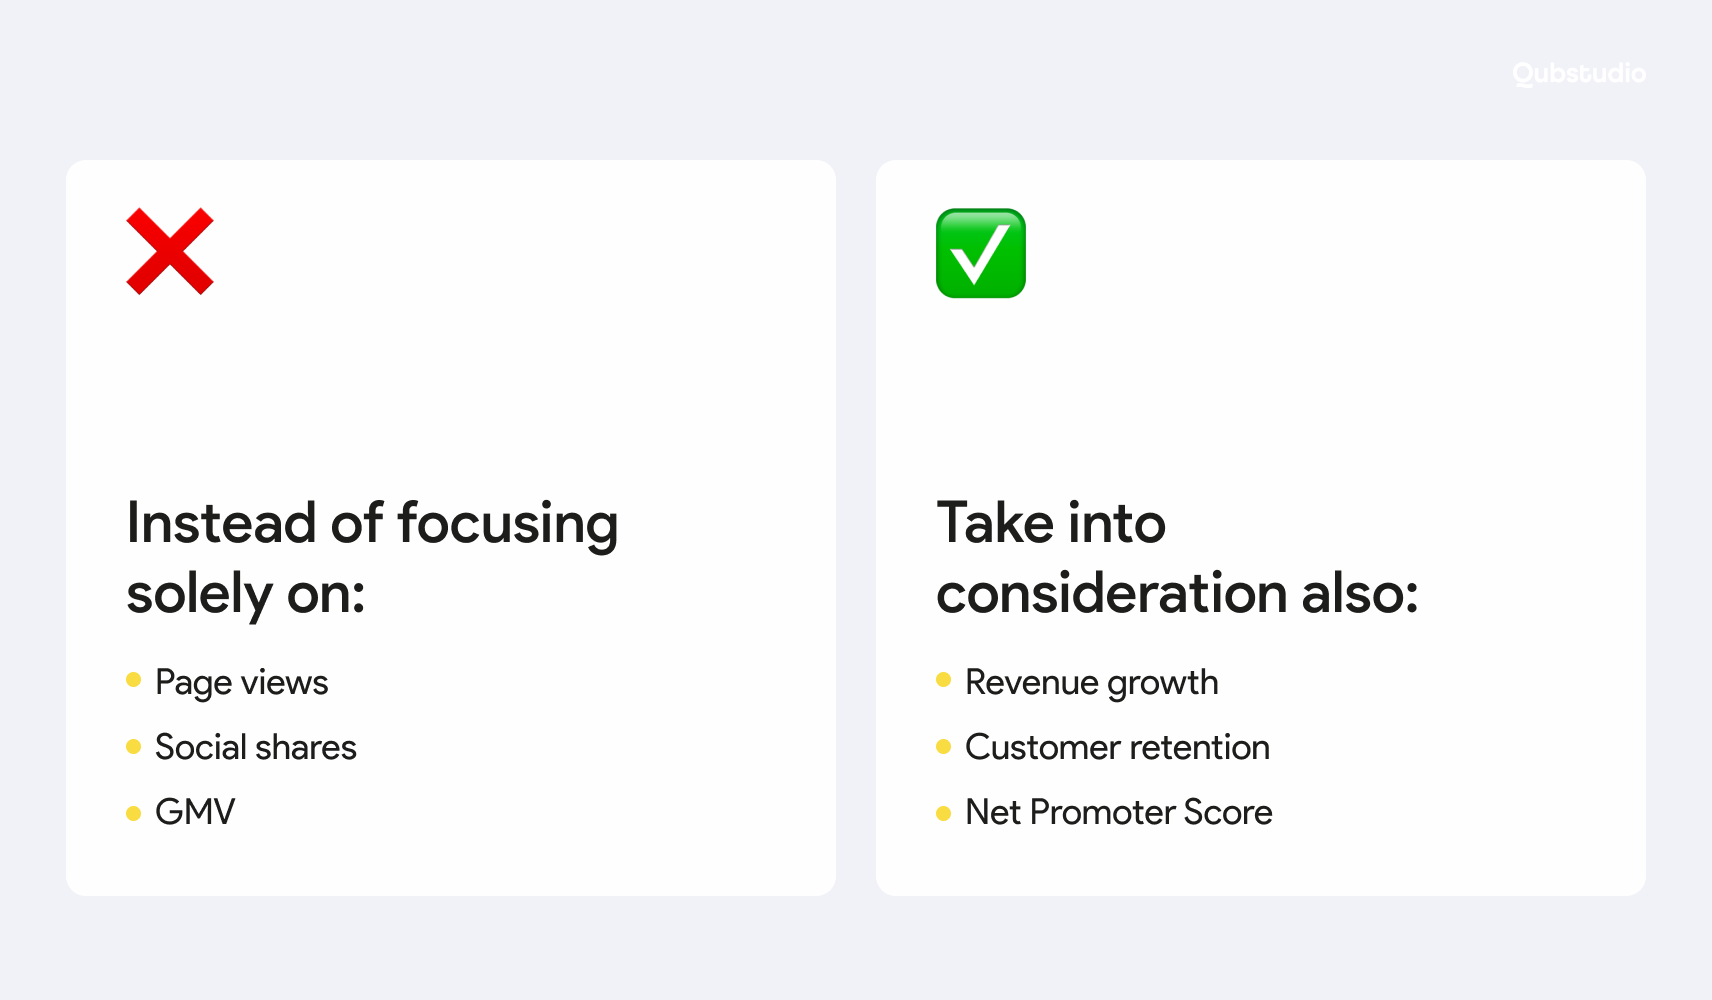Click the yellow bullet beside Social shares
Image resolution: width=1712 pixels, height=1000 pixels.
point(134,747)
